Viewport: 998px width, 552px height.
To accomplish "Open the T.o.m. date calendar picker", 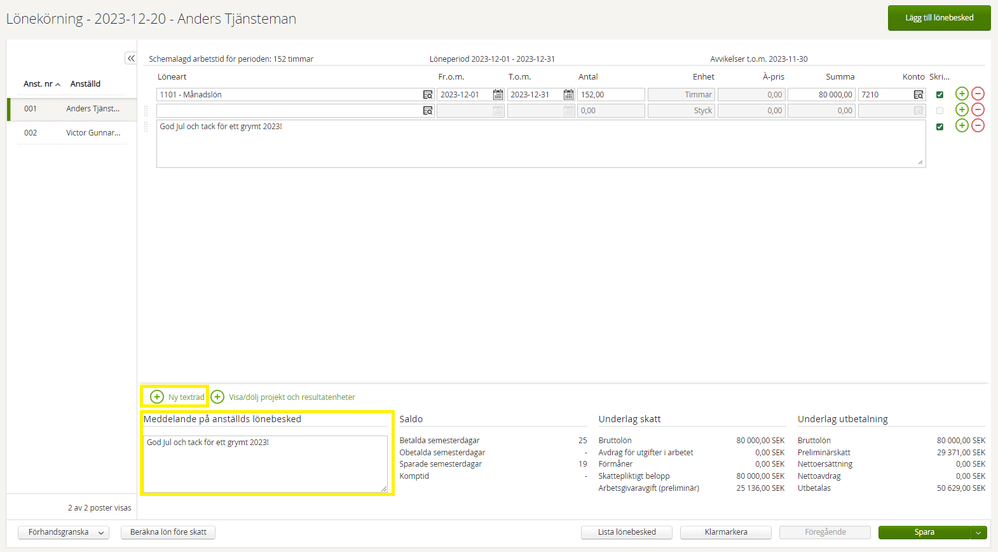I will (x=568, y=95).
